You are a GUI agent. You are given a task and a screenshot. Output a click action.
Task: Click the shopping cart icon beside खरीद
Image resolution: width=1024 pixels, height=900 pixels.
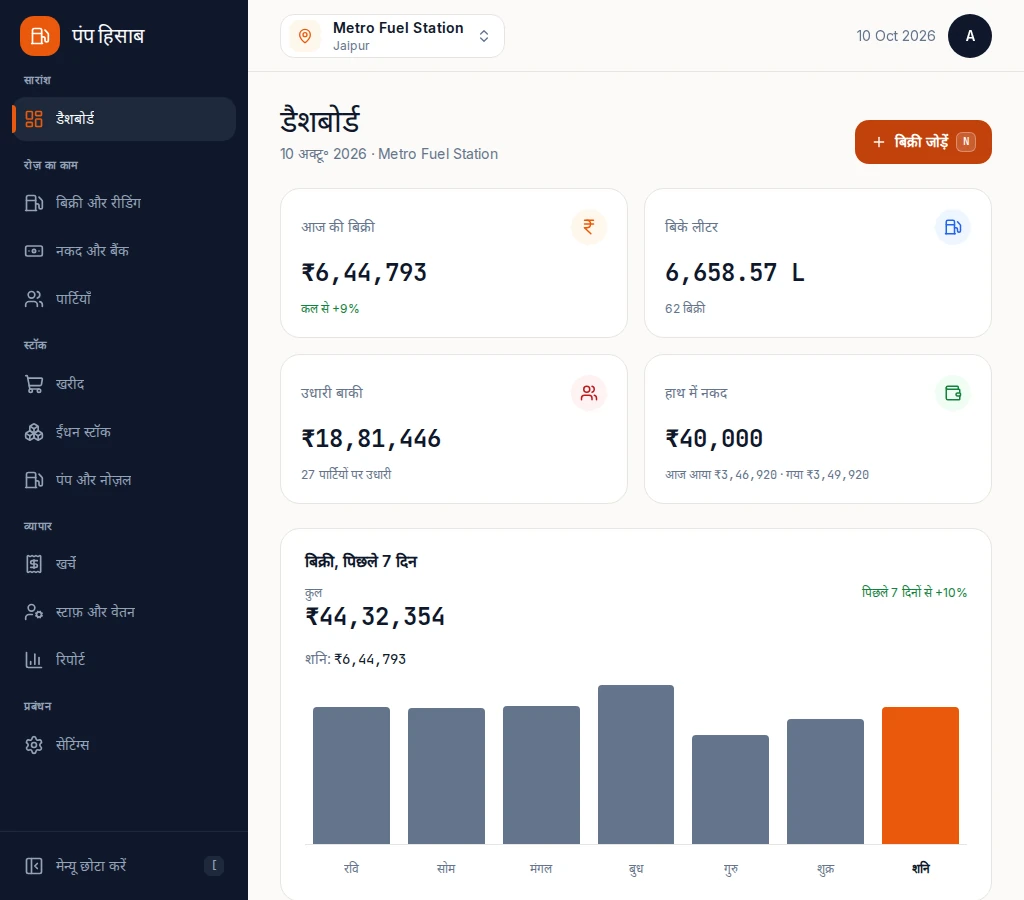tap(34, 384)
